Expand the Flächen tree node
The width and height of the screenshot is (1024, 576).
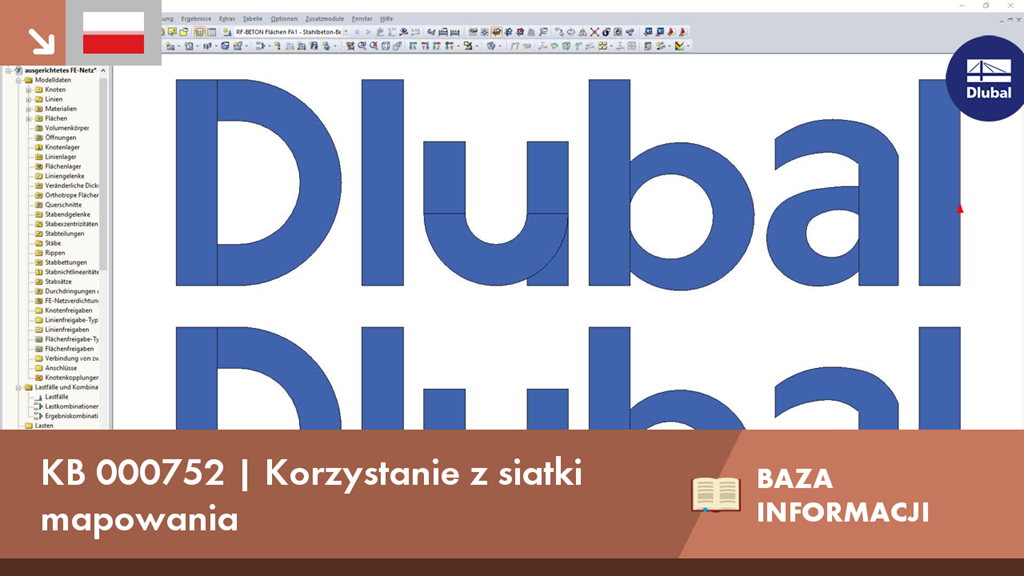[29, 119]
